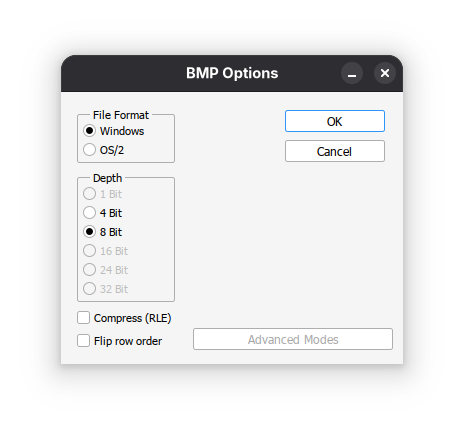Open the Advanced Modes button
The width and height of the screenshot is (464, 431).
(x=293, y=339)
